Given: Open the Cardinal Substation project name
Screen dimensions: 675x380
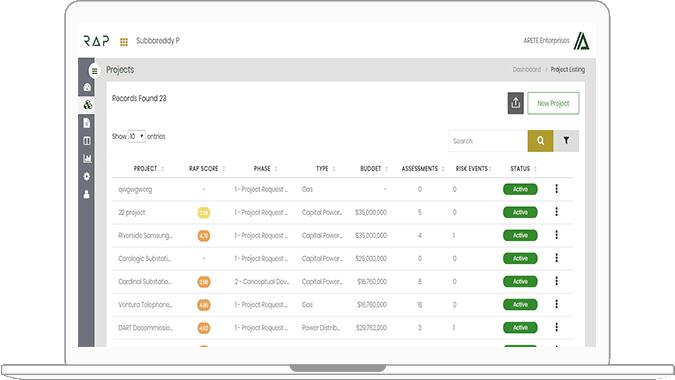Looking at the screenshot, I should pyautogui.click(x=144, y=281).
